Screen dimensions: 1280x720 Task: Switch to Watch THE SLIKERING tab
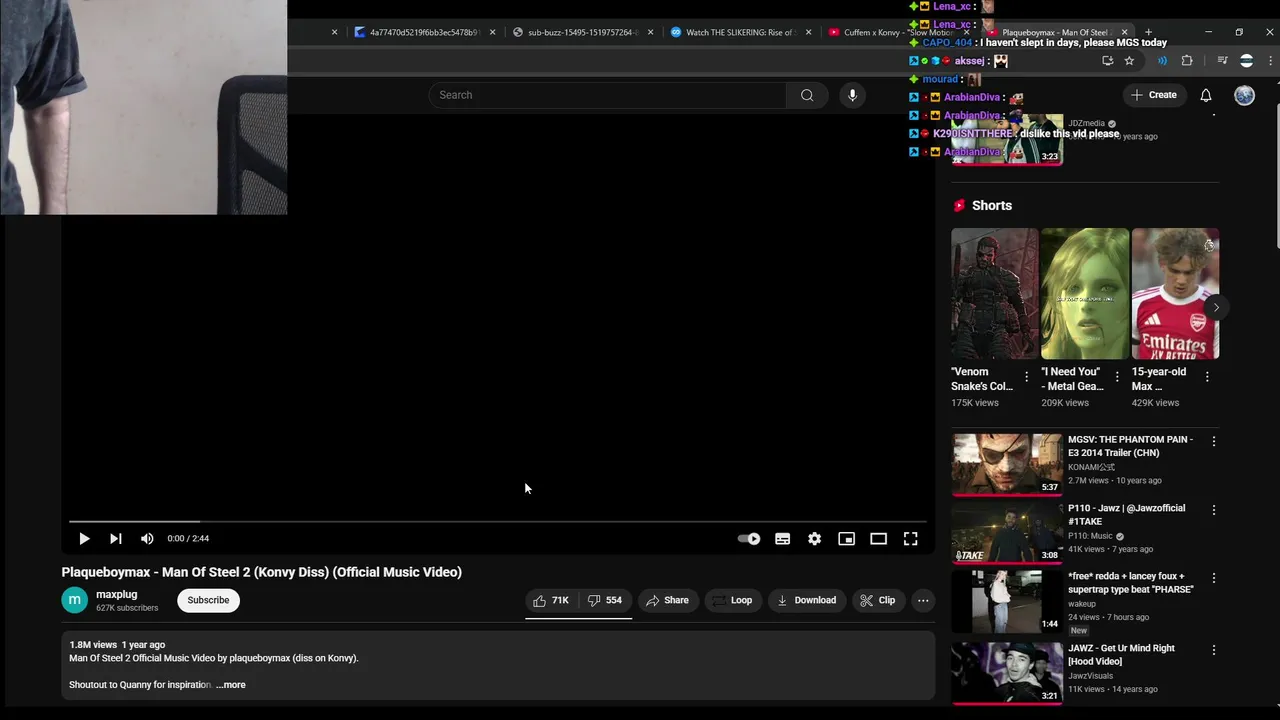(738, 32)
